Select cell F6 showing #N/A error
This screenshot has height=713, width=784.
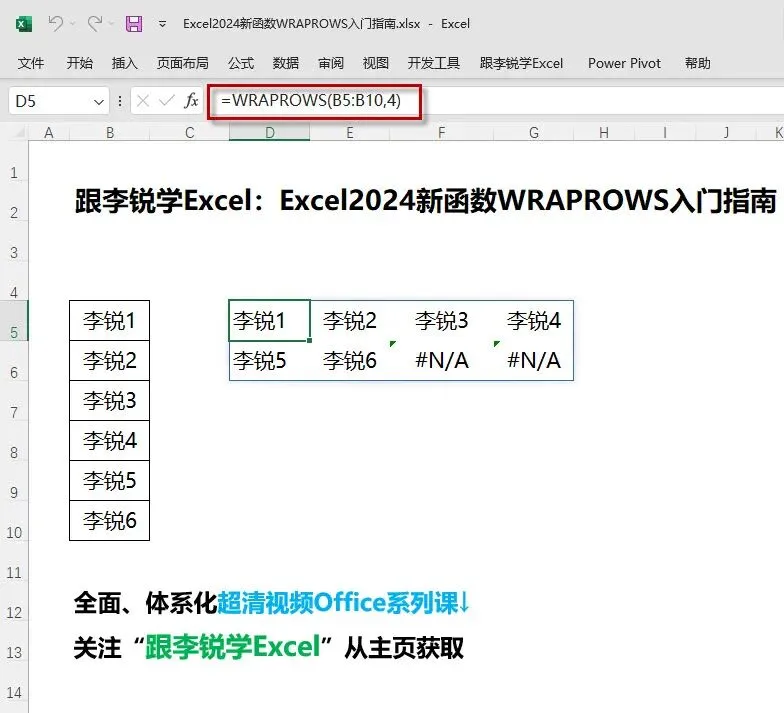point(441,360)
